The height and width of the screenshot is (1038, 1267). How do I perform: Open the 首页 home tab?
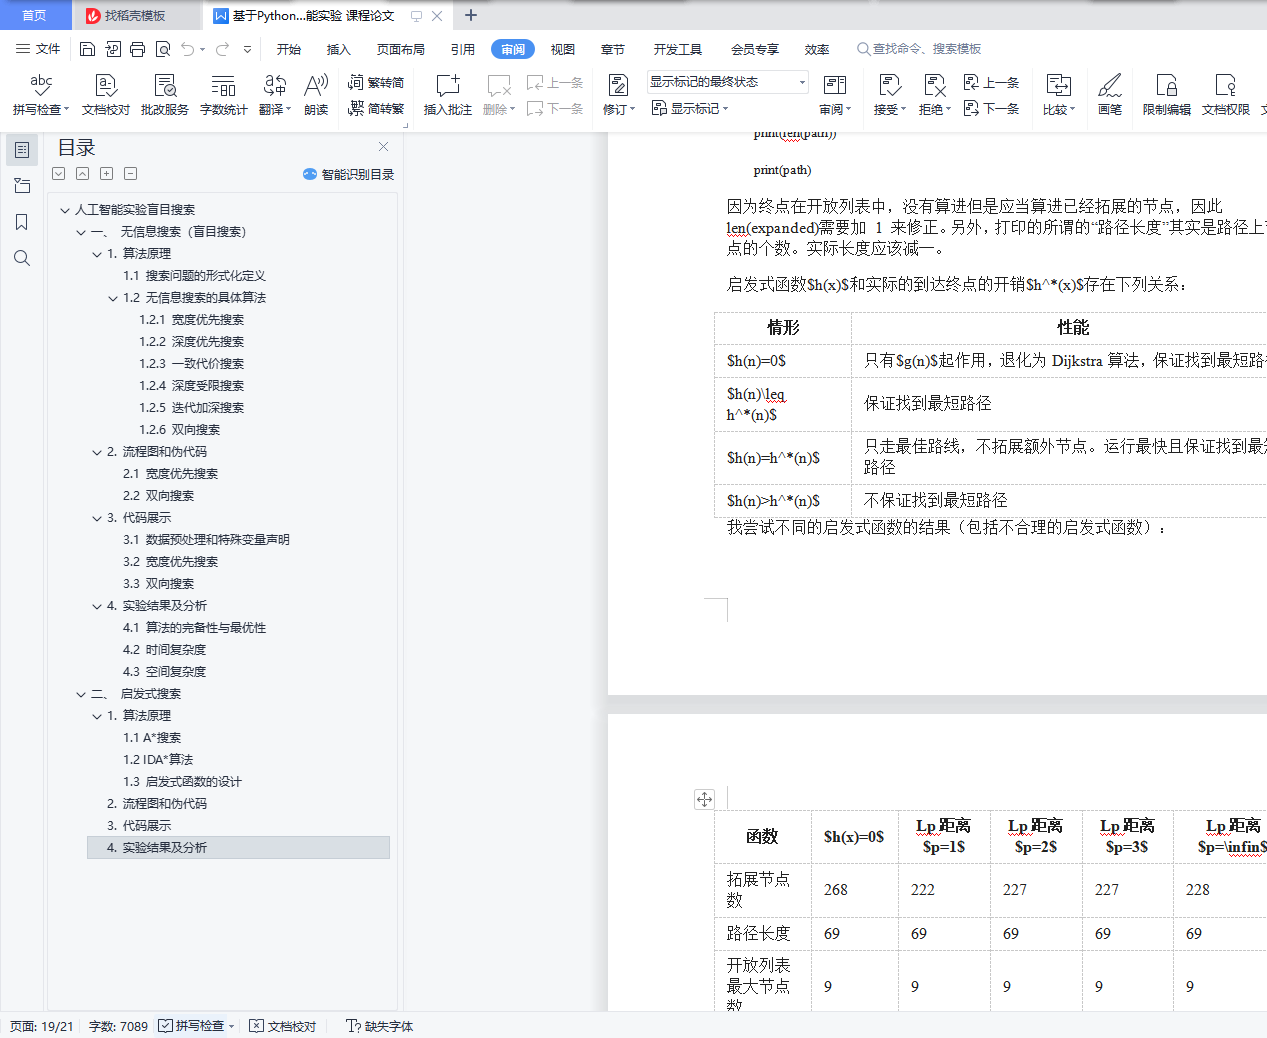coord(35,15)
